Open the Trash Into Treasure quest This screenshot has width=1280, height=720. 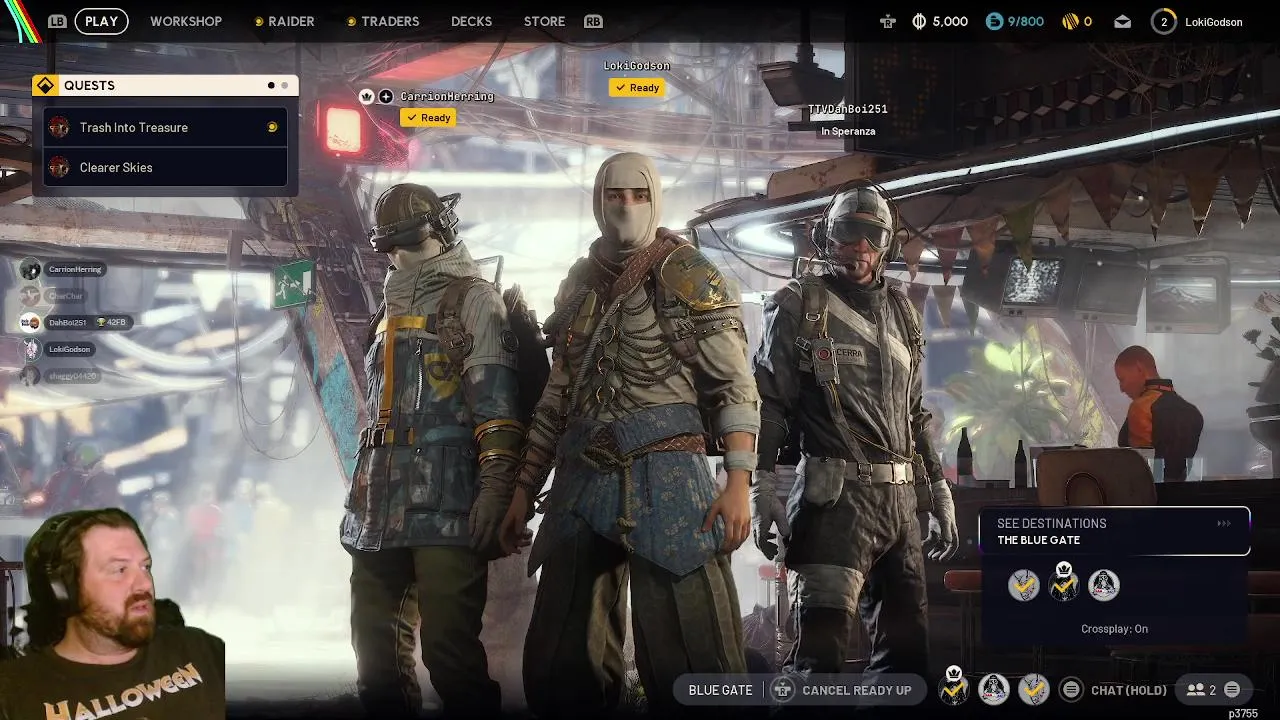165,127
